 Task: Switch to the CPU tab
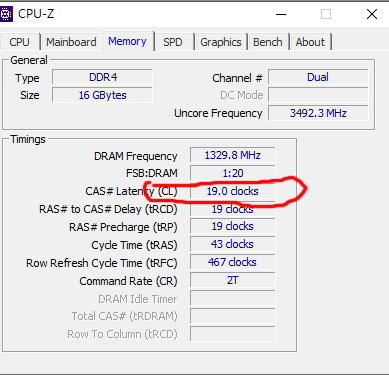tap(20, 42)
